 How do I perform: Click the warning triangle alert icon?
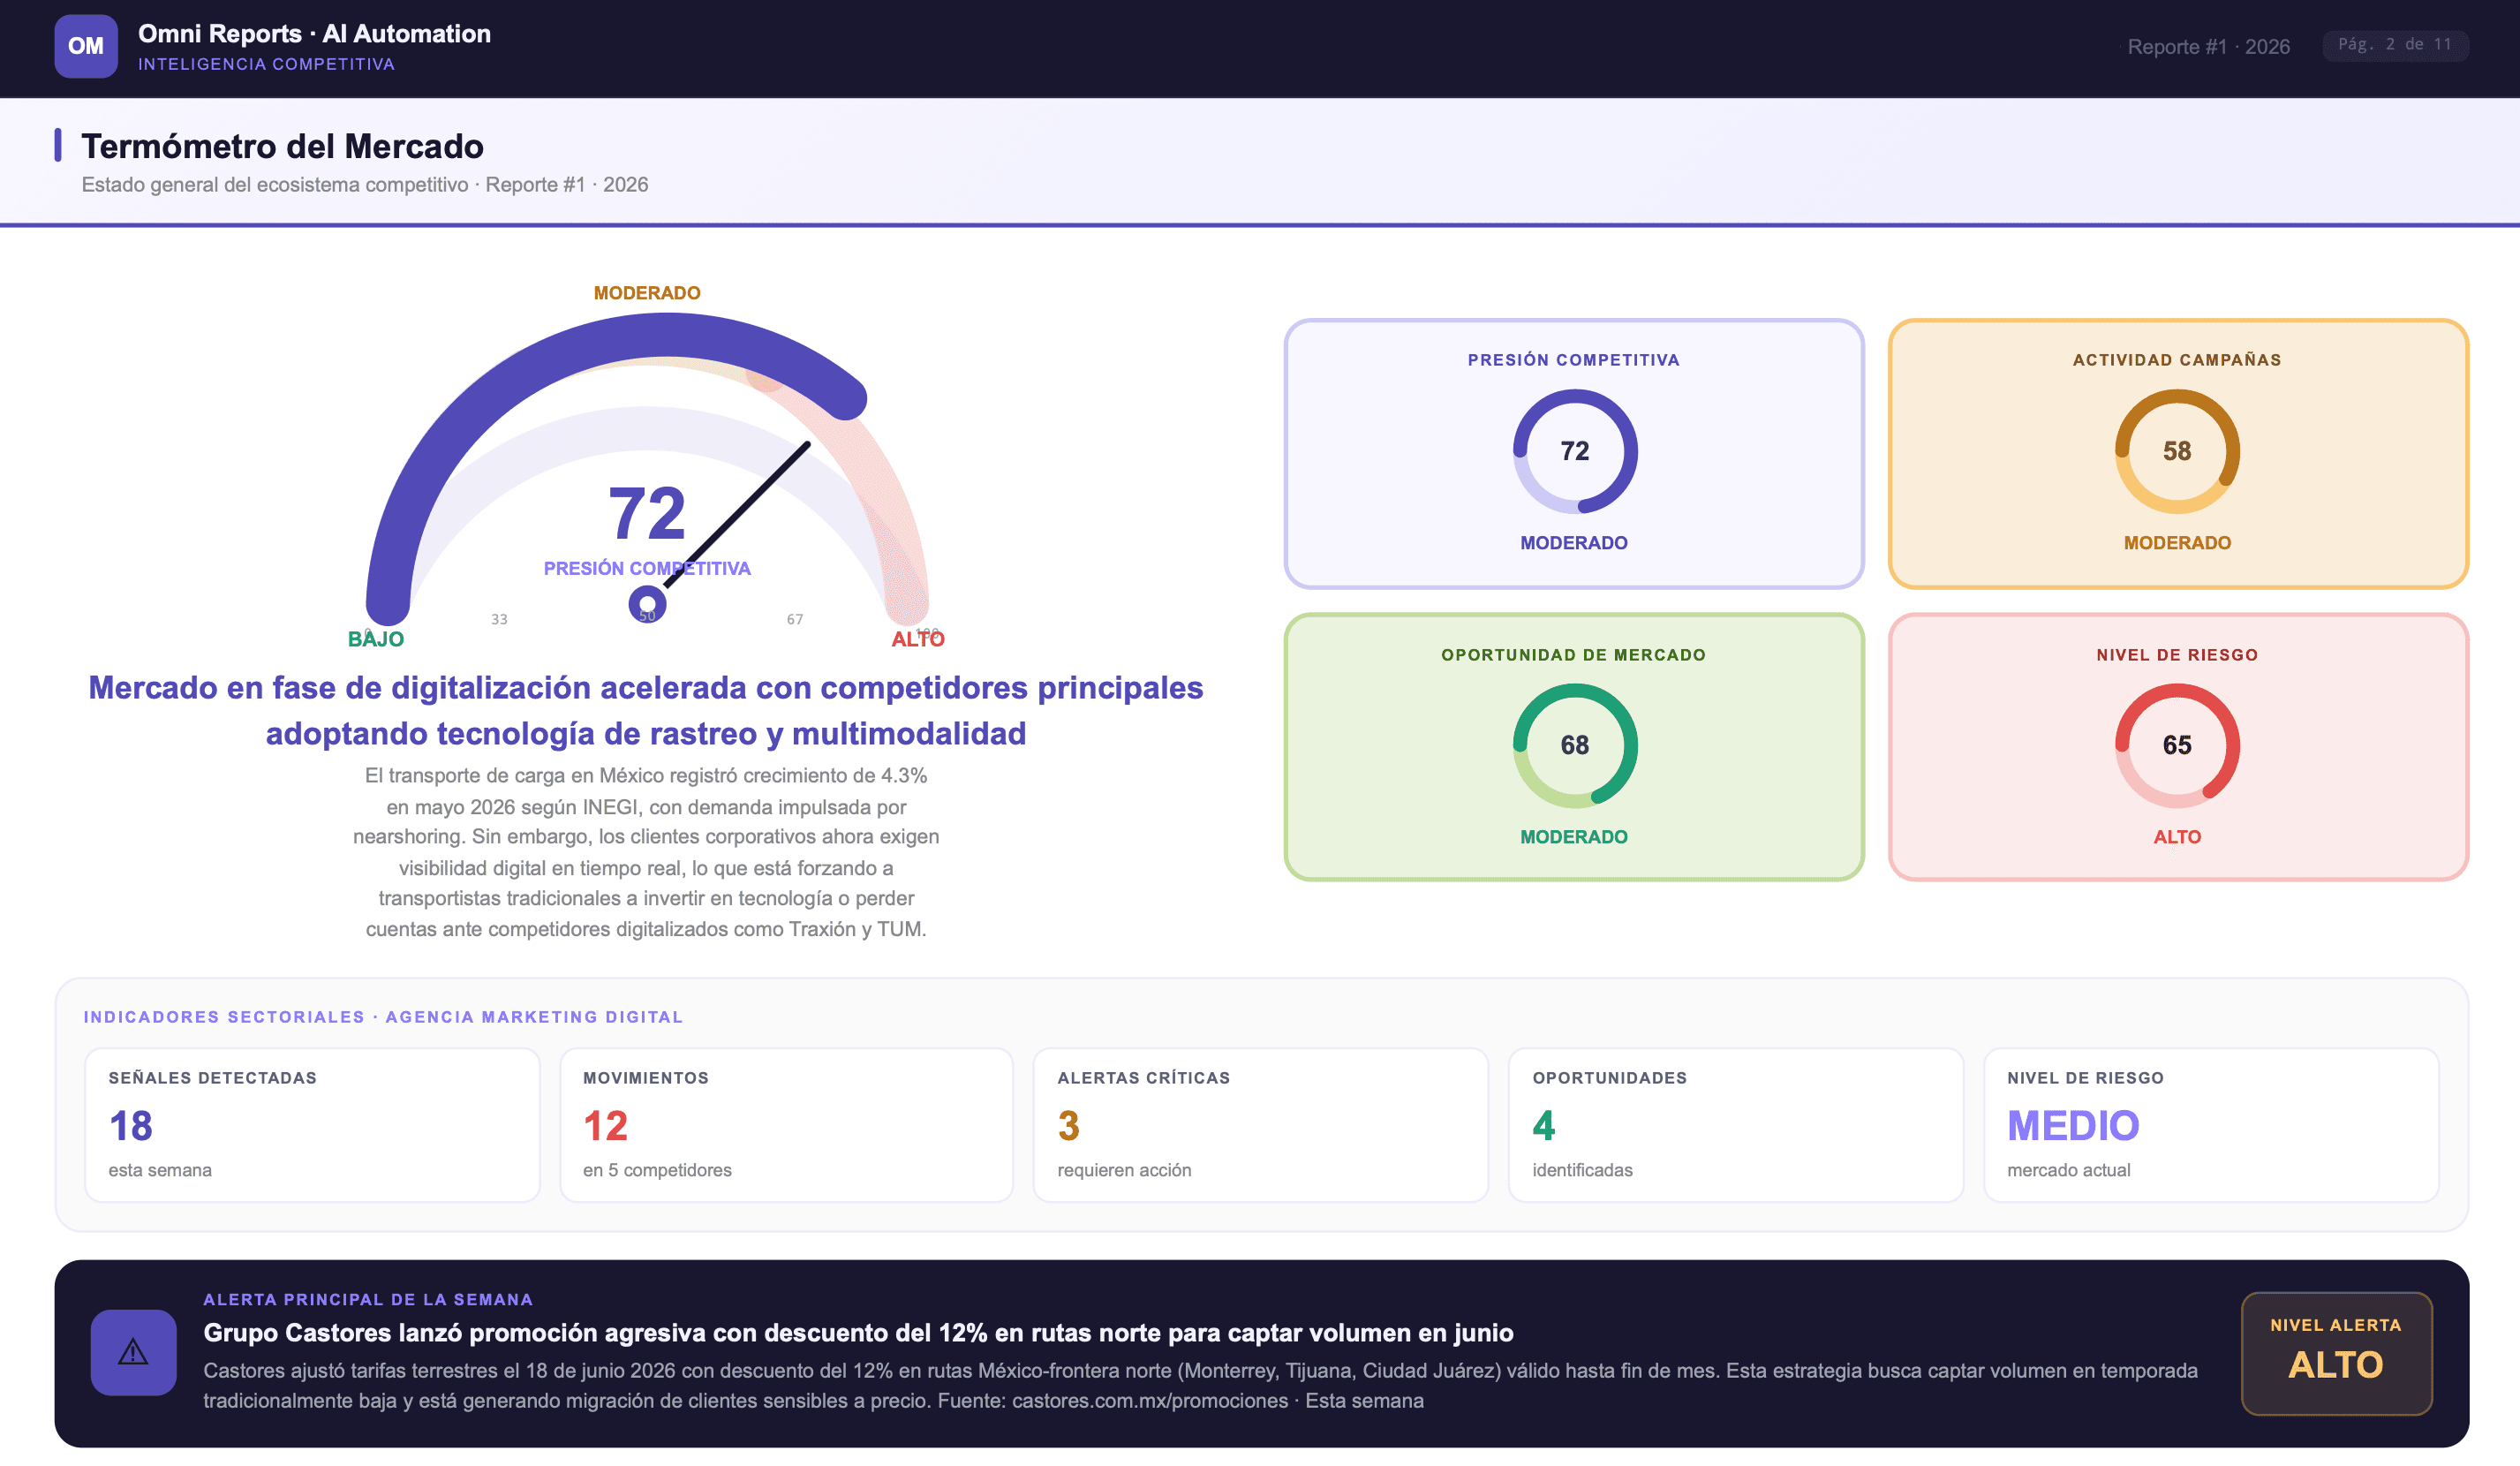pyautogui.click(x=133, y=1352)
